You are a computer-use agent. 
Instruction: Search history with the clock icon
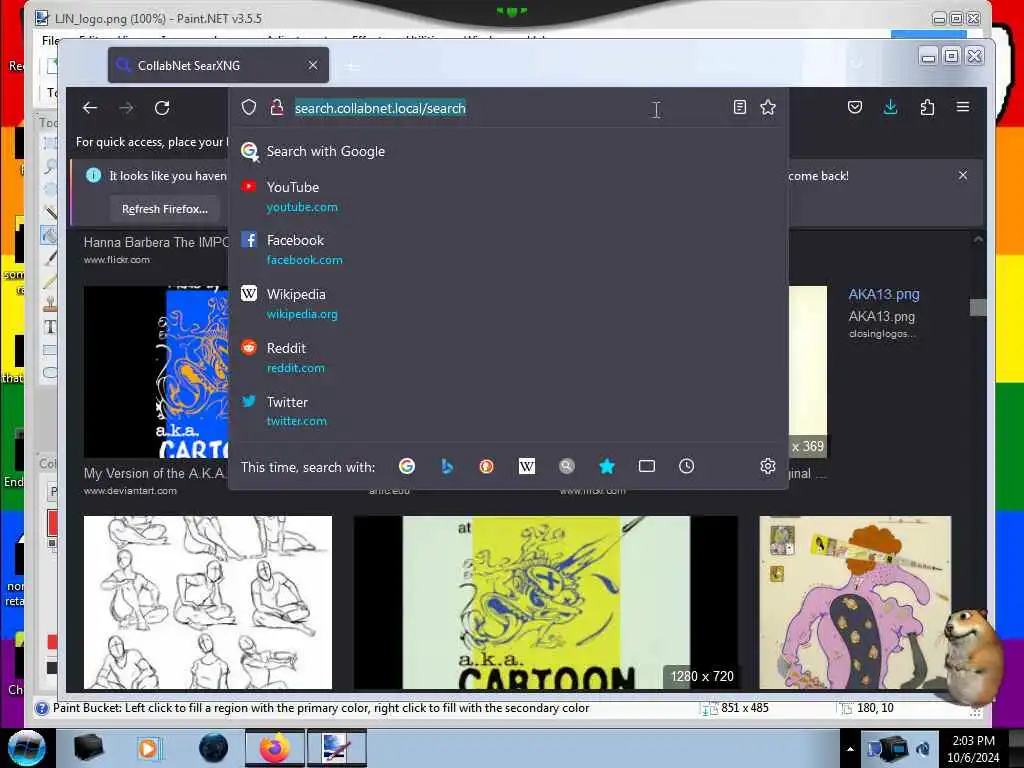[x=686, y=466]
